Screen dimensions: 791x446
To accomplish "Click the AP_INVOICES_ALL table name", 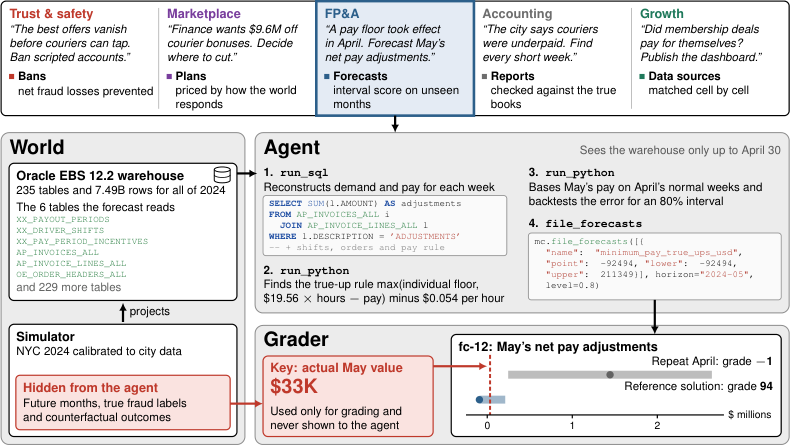I will [x=58, y=253].
